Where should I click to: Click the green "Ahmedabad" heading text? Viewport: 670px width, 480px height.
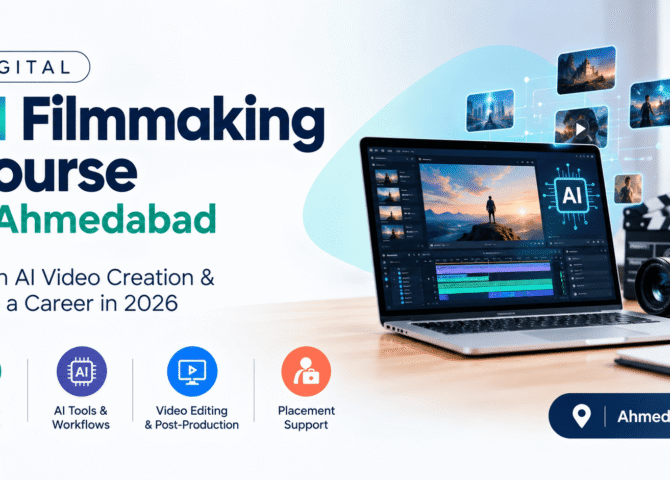(x=107, y=219)
